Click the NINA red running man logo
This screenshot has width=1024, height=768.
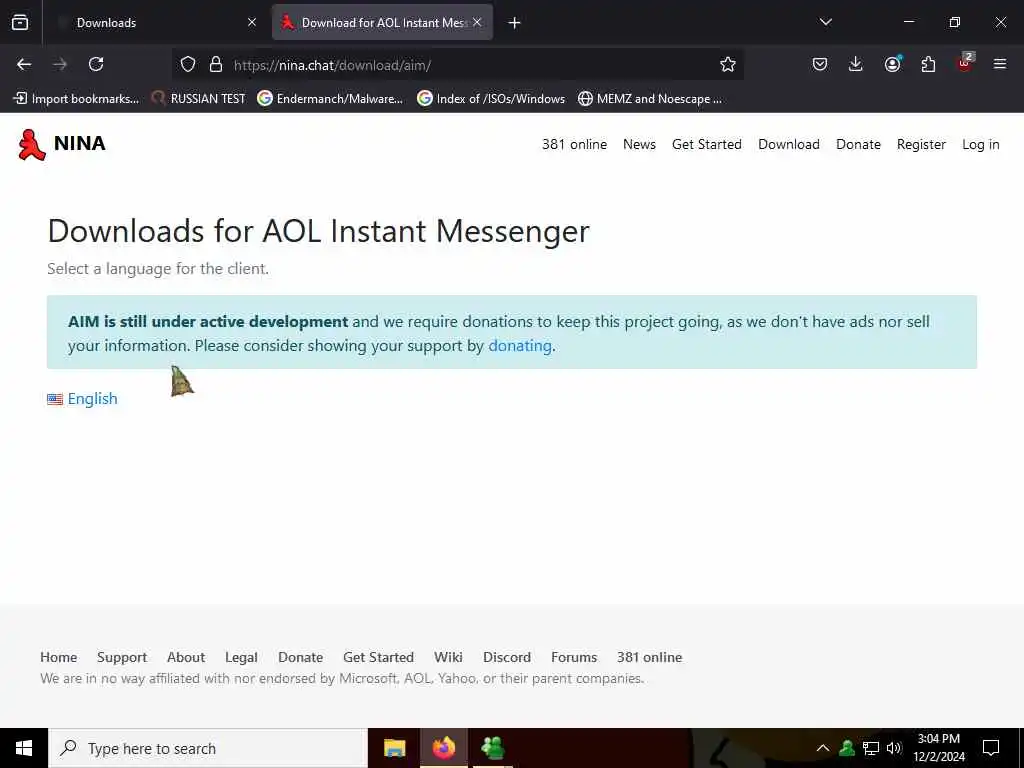click(31, 144)
